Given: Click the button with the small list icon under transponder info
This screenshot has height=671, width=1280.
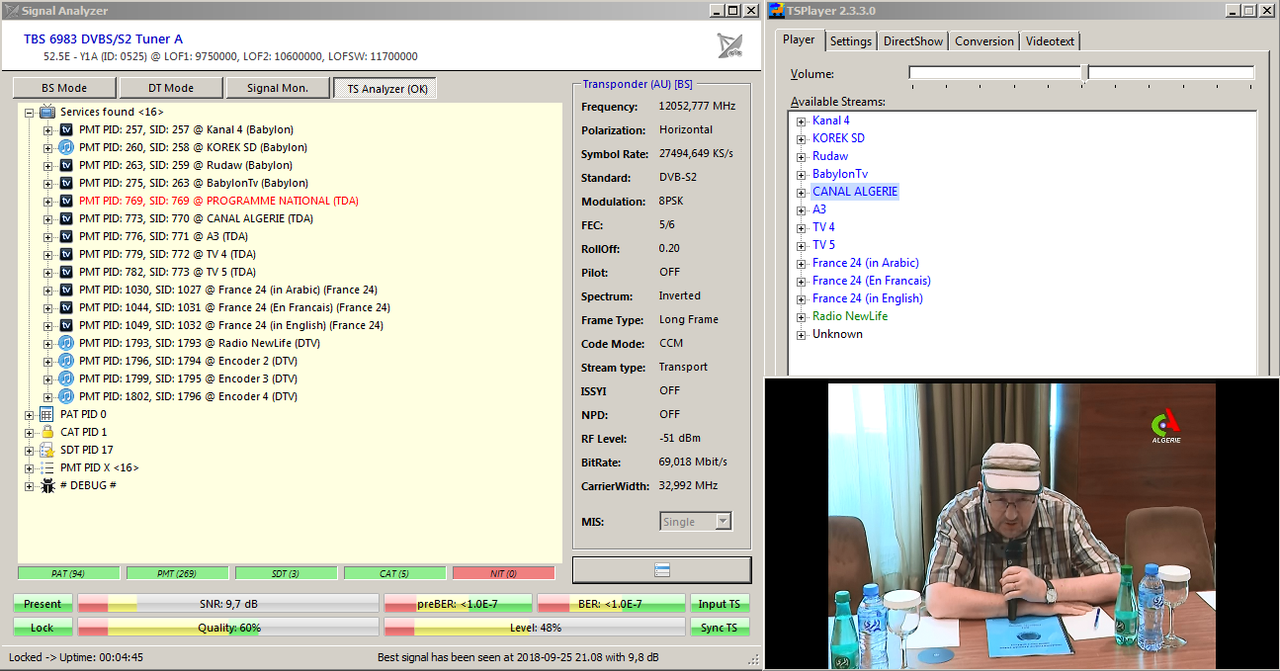Looking at the screenshot, I should (661, 570).
